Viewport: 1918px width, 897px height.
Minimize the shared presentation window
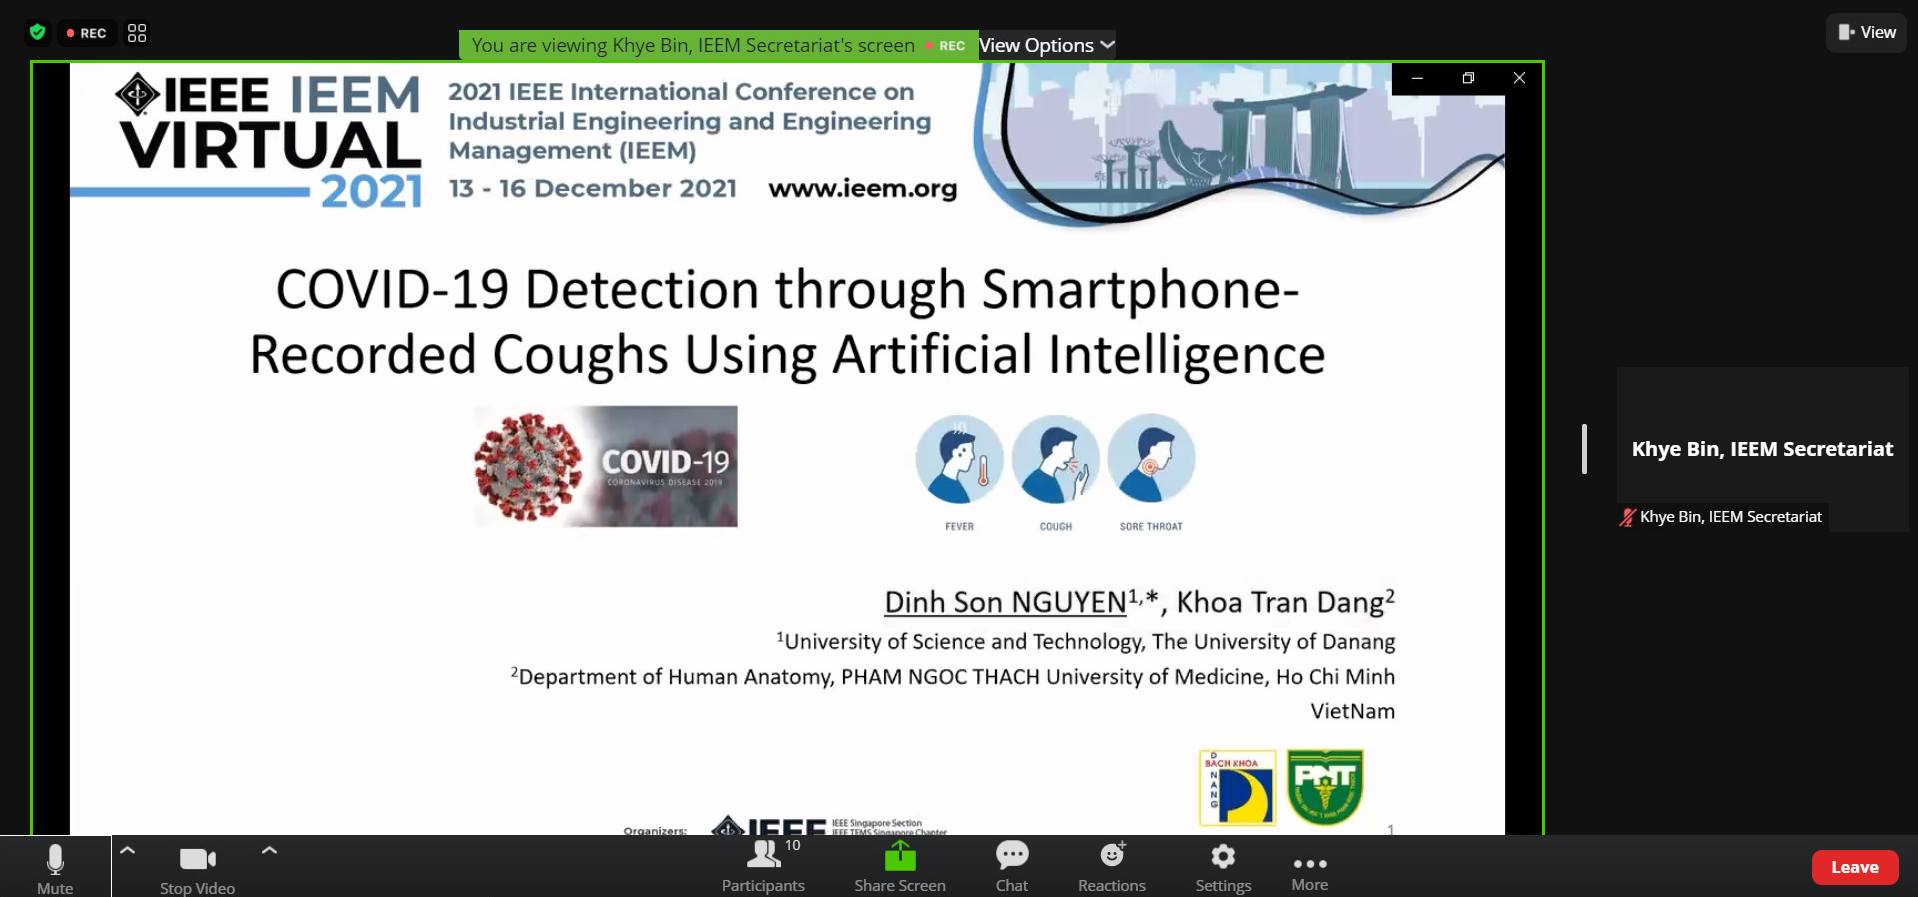pos(1417,78)
